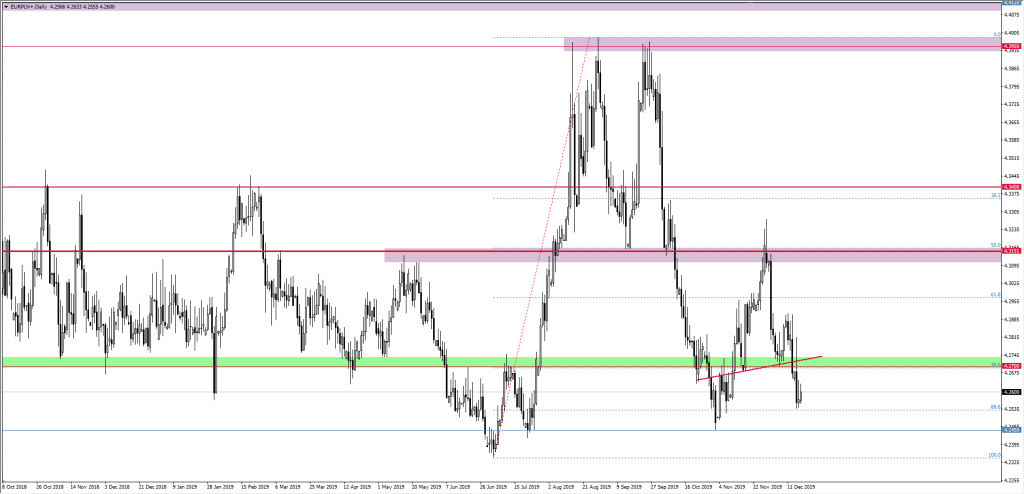Select the 4.2700 red price label

tap(1011, 367)
